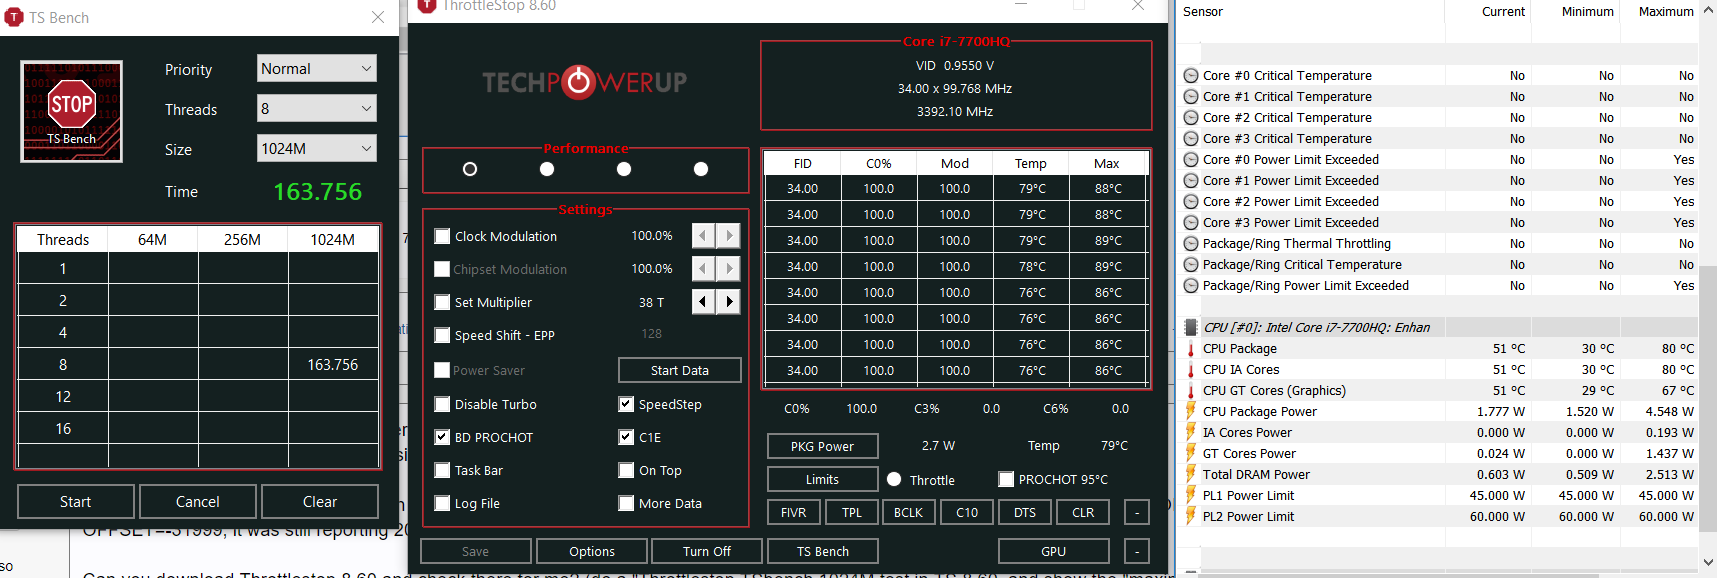Click the power icon for GT Cores Power
The height and width of the screenshot is (578, 1717).
click(x=1190, y=453)
